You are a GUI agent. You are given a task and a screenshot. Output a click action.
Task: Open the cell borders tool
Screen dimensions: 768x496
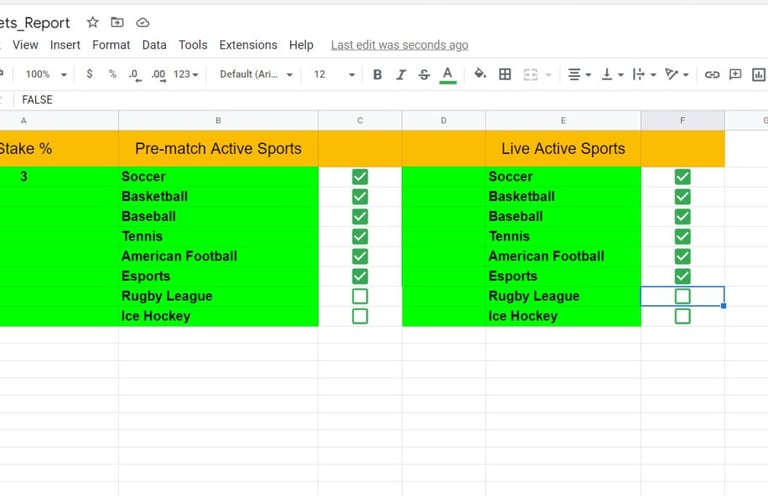(x=505, y=74)
